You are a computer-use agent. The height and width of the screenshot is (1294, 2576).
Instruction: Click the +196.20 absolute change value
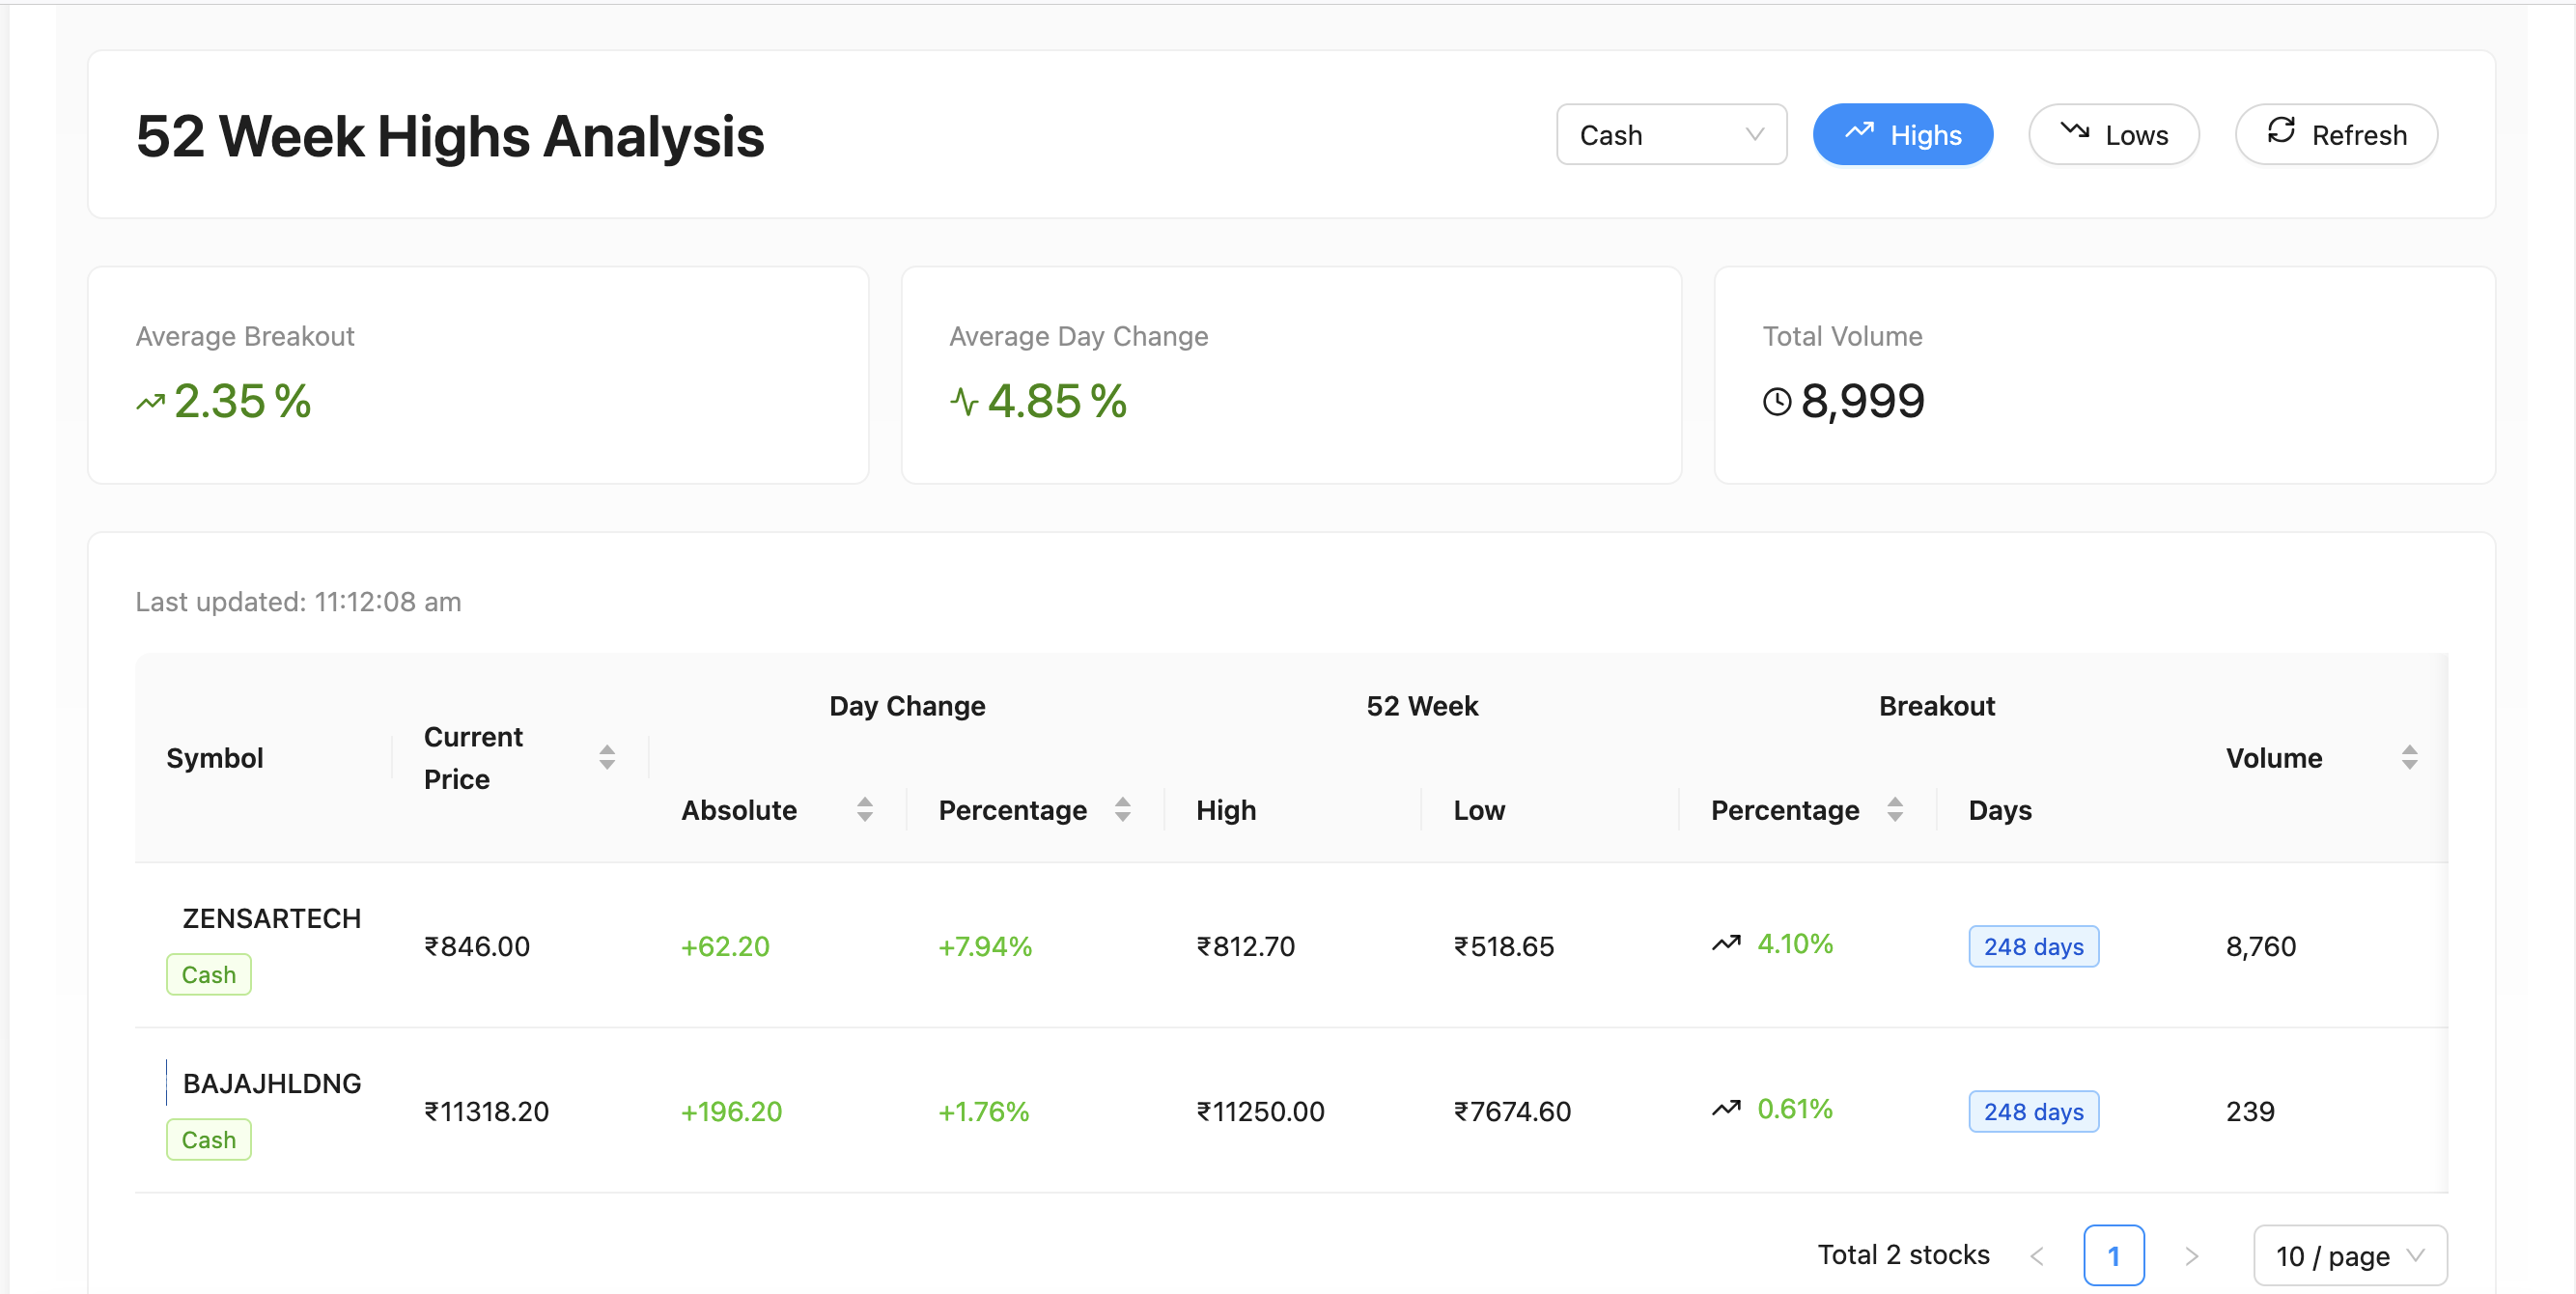(x=731, y=1111)
